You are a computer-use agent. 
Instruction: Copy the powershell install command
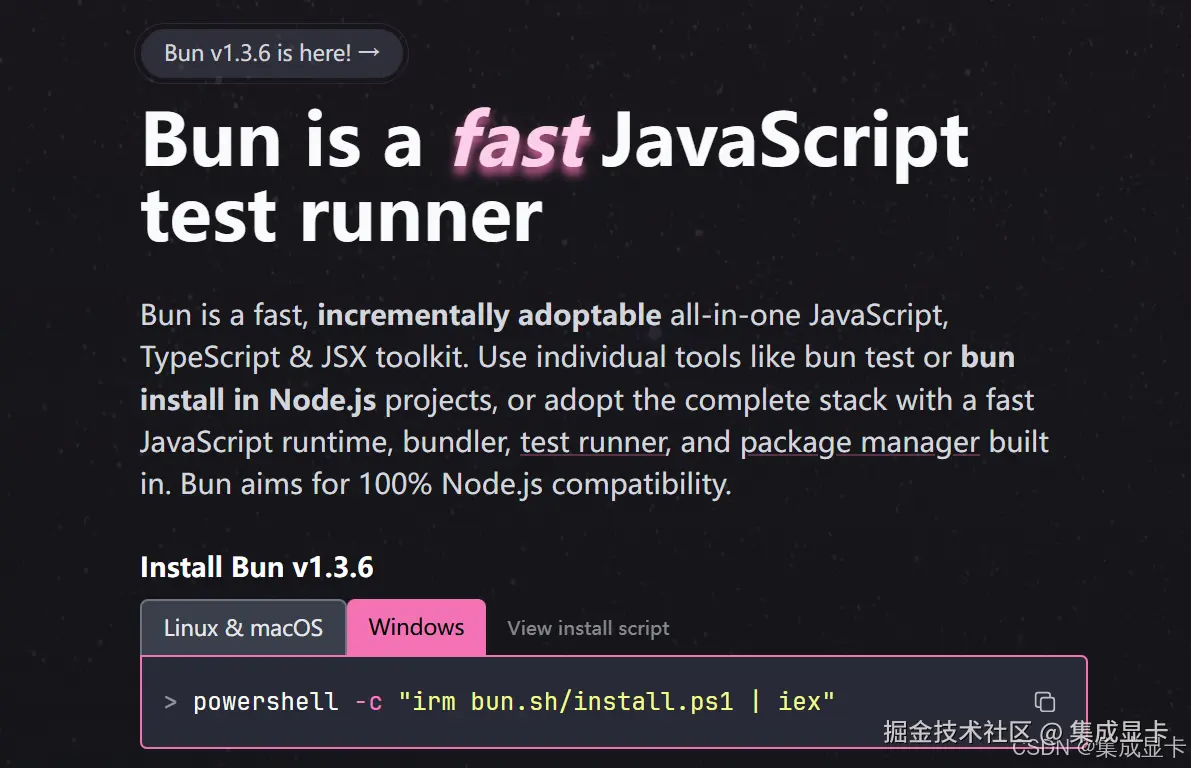(x=1044, y=702)
